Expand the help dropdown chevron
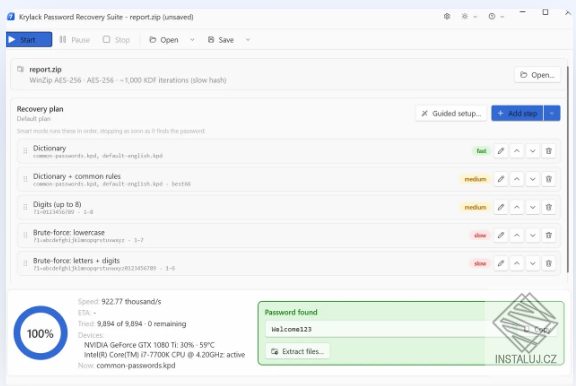This screenshot has height=386, width=576. [502, 17]
